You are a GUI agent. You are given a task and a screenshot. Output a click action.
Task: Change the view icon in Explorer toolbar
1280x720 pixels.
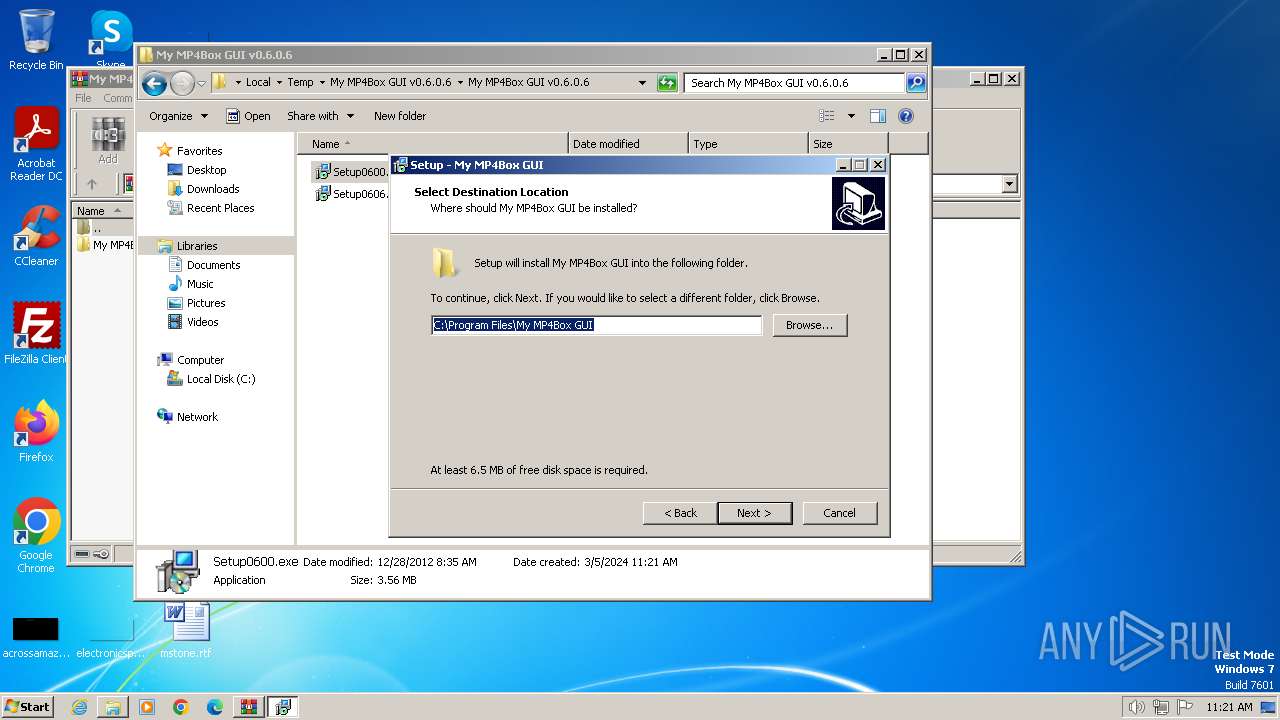(x=827, y=116)
